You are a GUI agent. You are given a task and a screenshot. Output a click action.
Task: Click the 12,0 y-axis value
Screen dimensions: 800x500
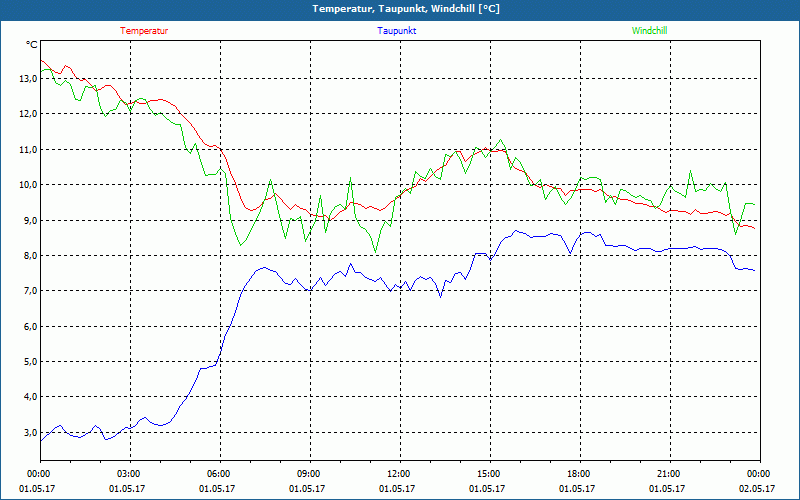[29, 114]
